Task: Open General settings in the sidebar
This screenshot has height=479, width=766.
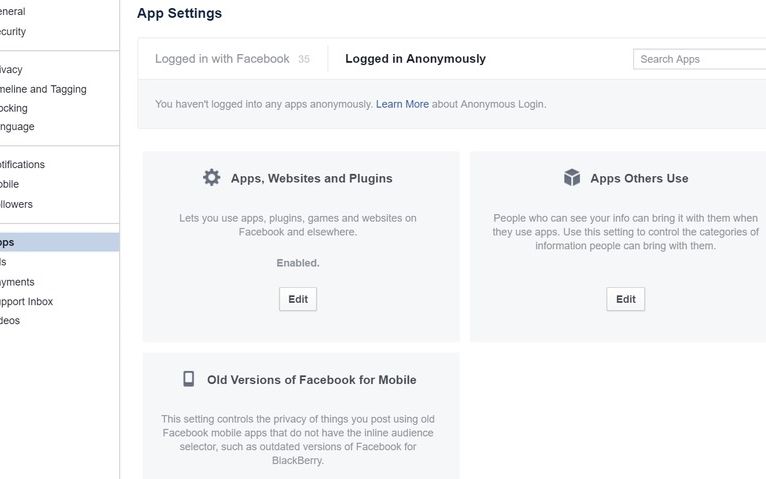Action: (12, 12)
